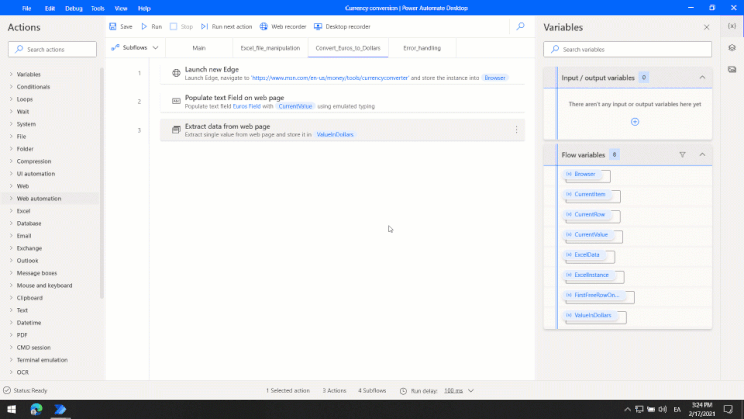Open the Debug menu

pos(74,8)
